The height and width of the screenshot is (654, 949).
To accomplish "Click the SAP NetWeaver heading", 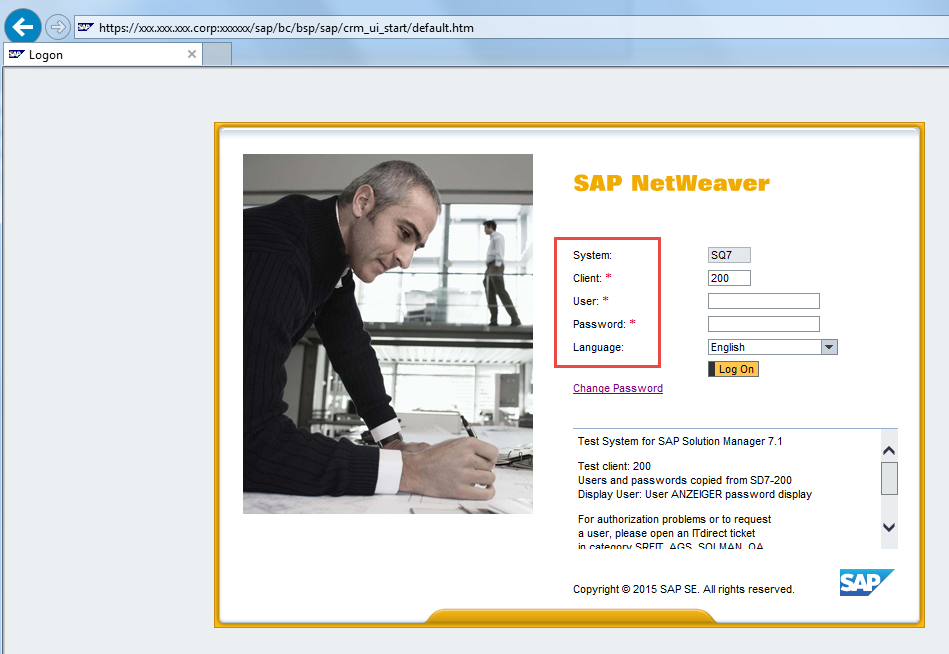I will pos(671,183).
